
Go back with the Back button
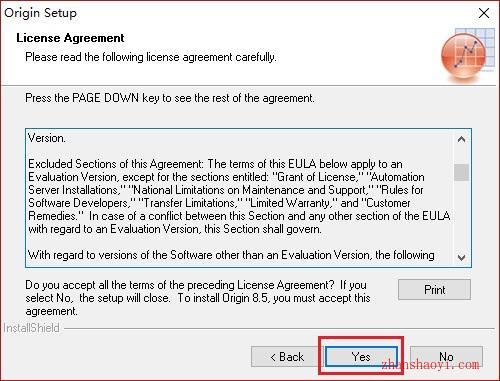287,357
